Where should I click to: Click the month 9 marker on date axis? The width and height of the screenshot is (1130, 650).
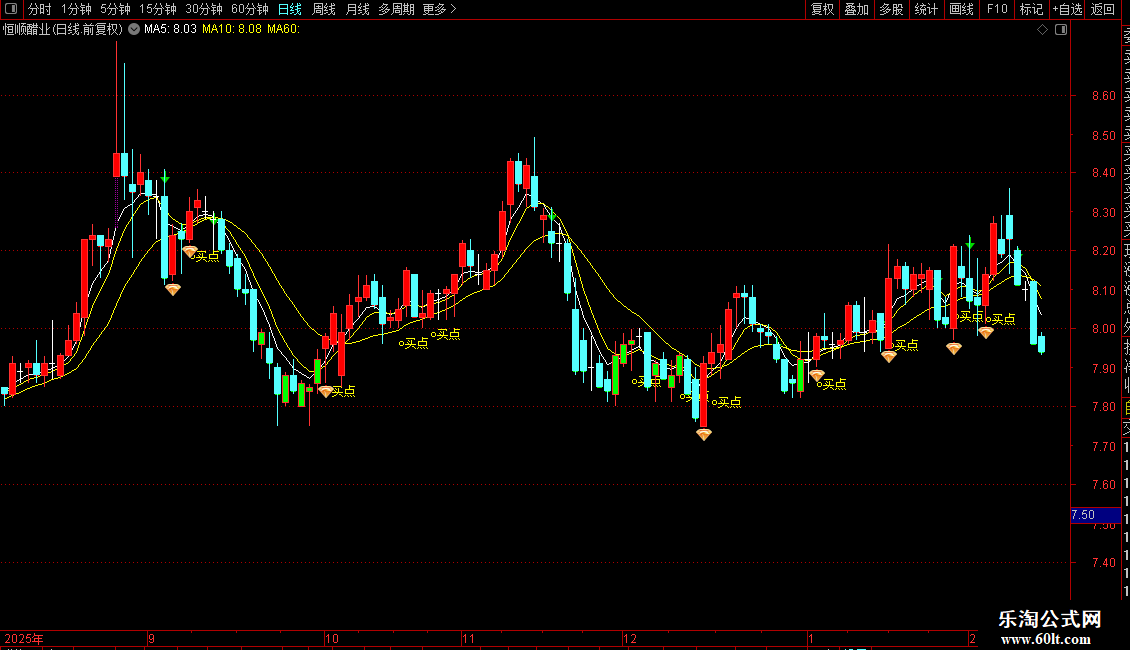pyautogui.click(x=151, y=638)
